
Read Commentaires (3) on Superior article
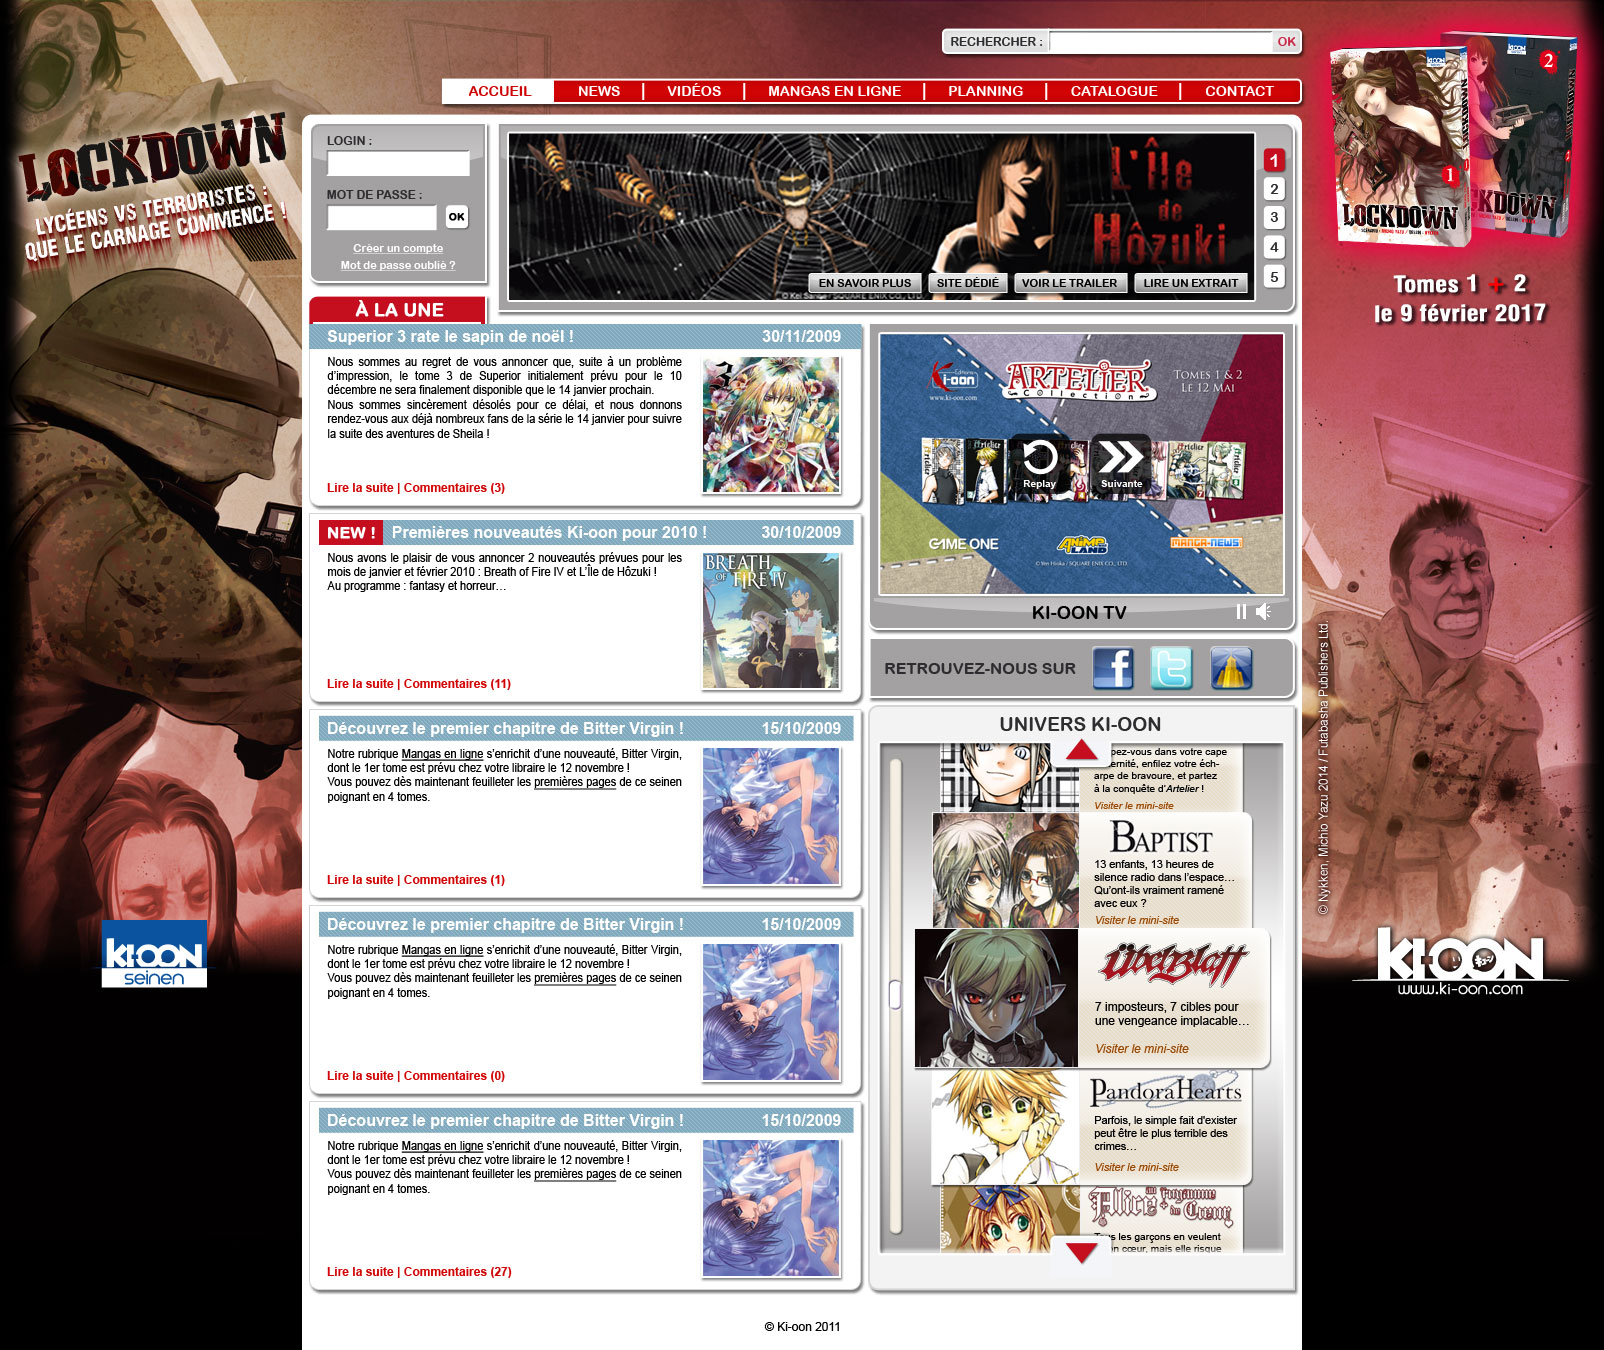point(454,488)
